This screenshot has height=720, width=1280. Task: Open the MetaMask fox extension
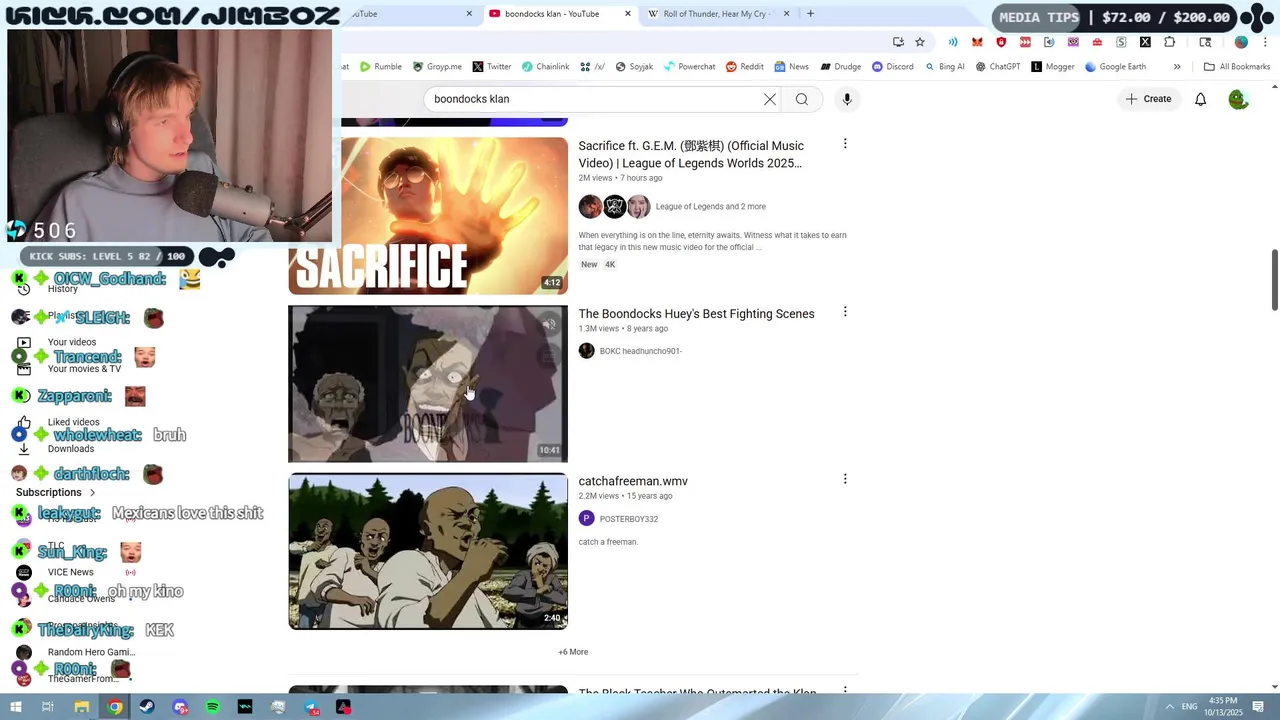977,42
